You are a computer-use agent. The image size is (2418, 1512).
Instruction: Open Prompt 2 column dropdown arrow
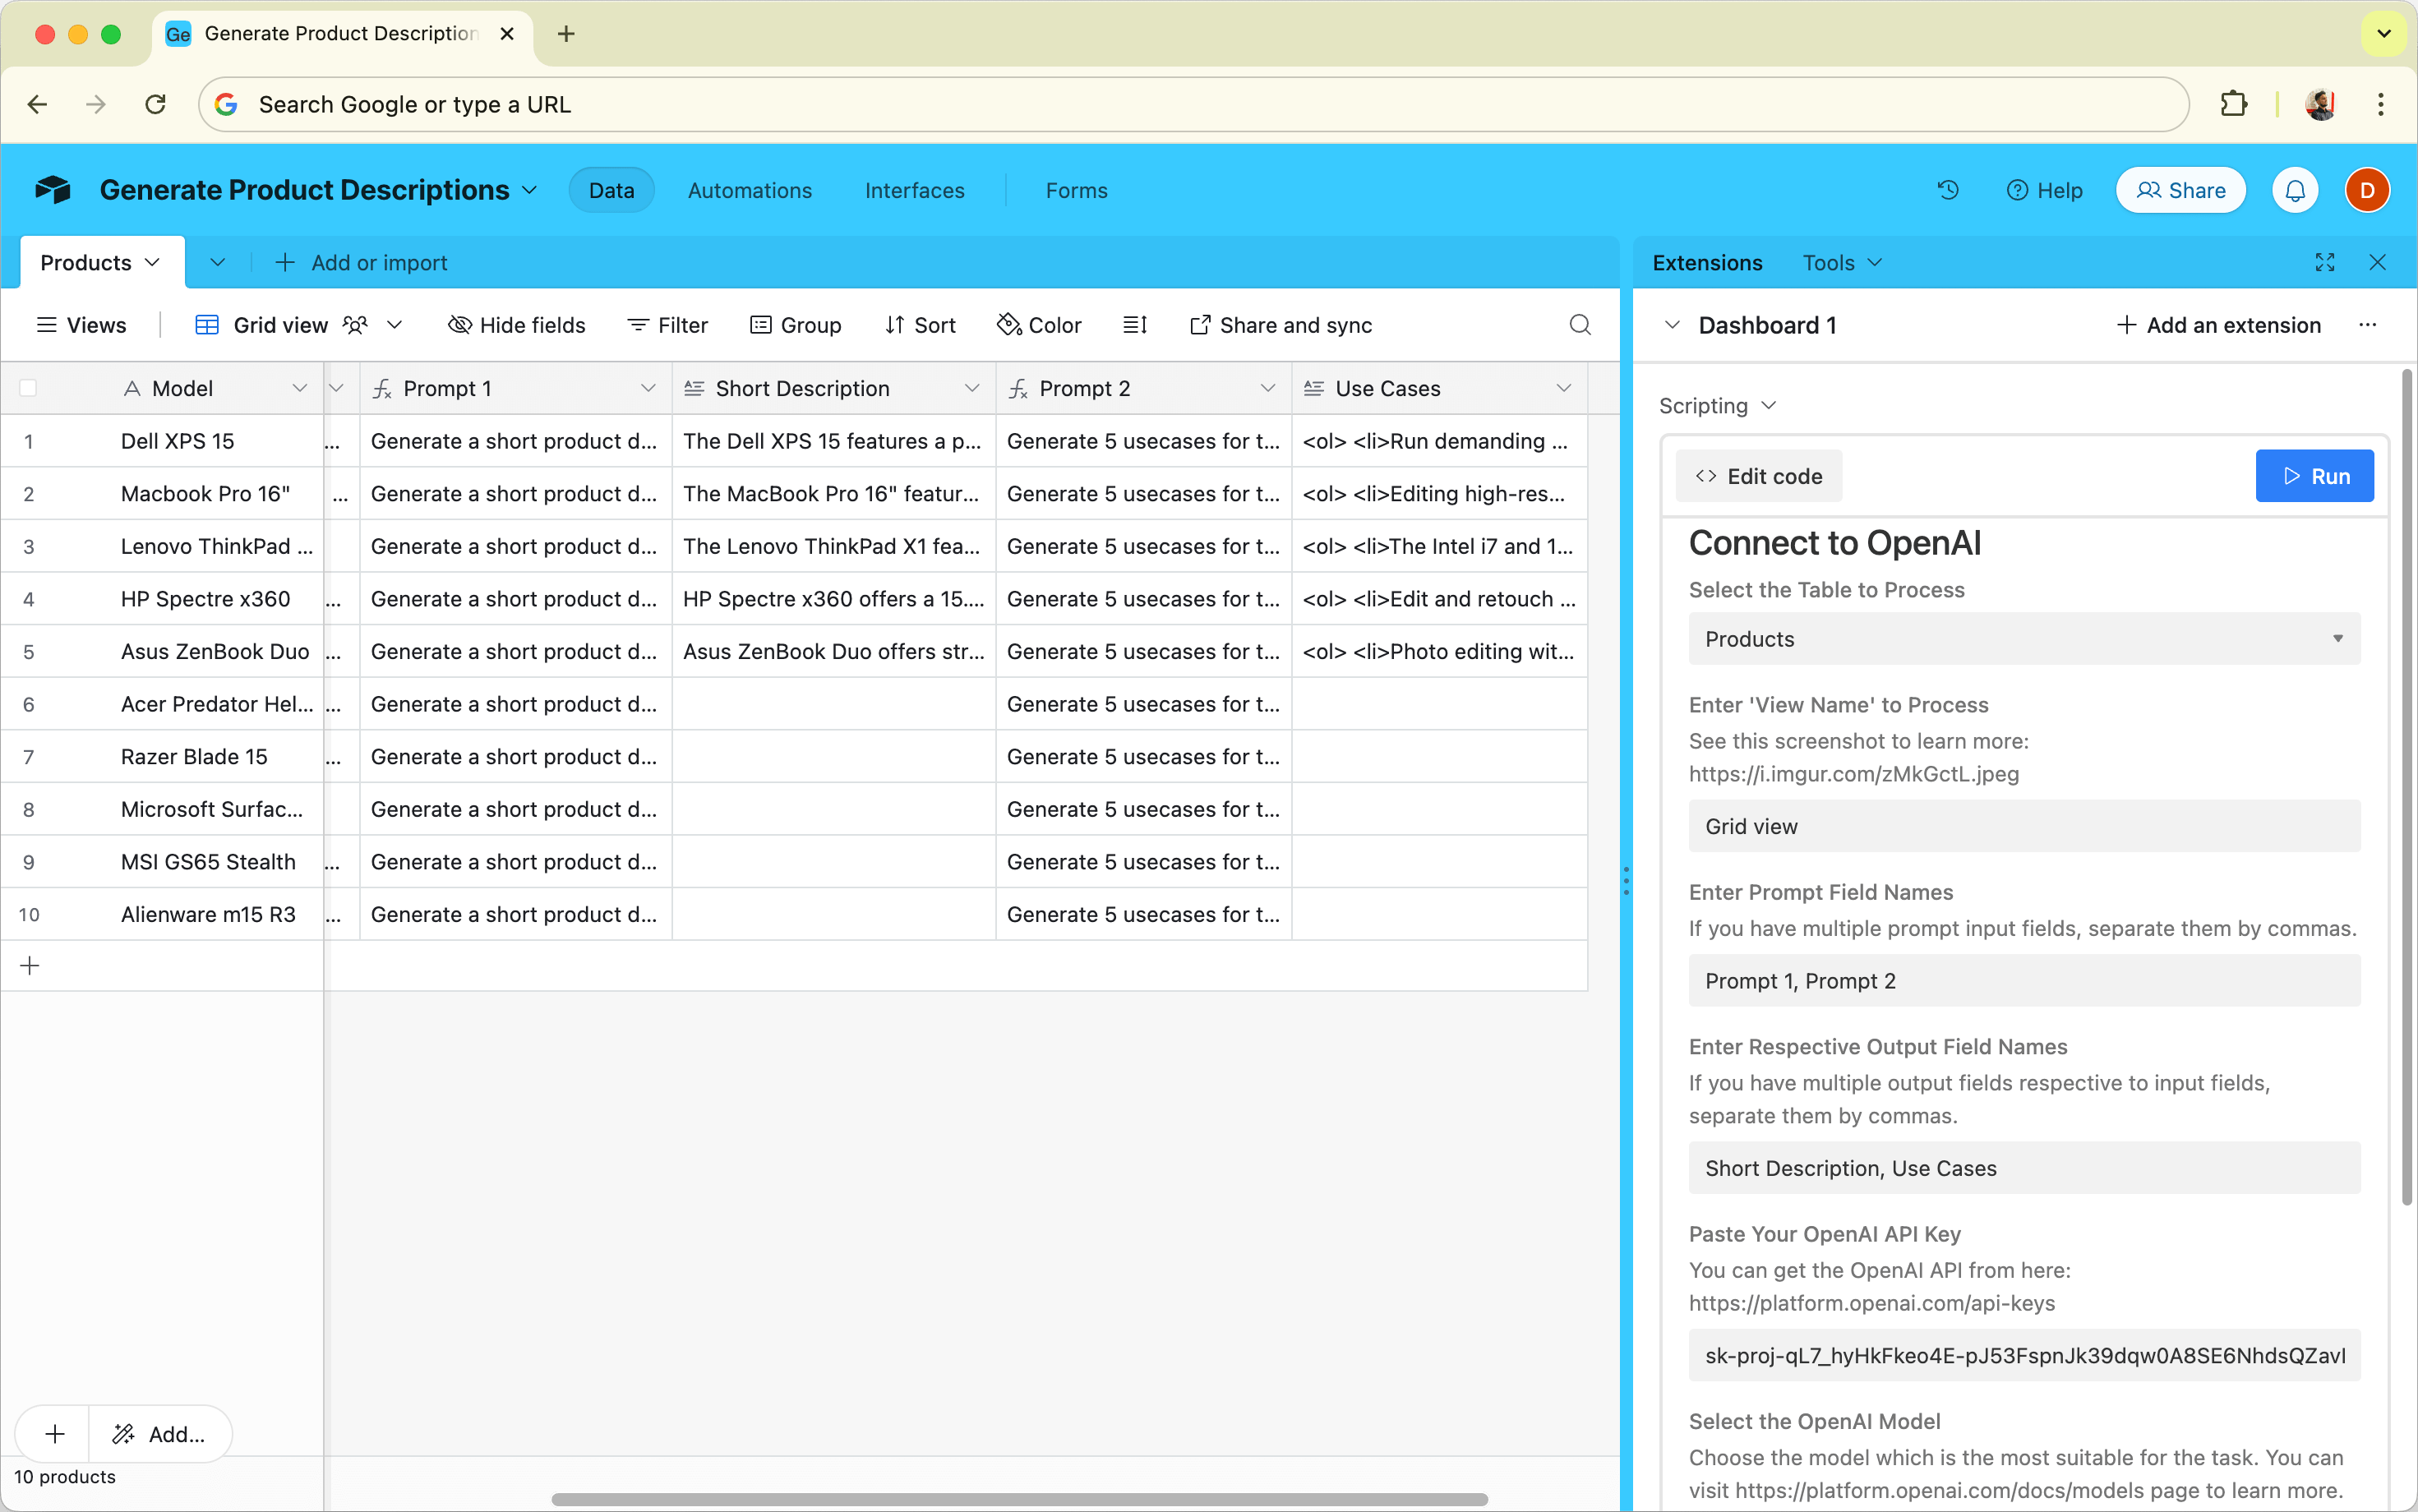tap(1267, 388)
